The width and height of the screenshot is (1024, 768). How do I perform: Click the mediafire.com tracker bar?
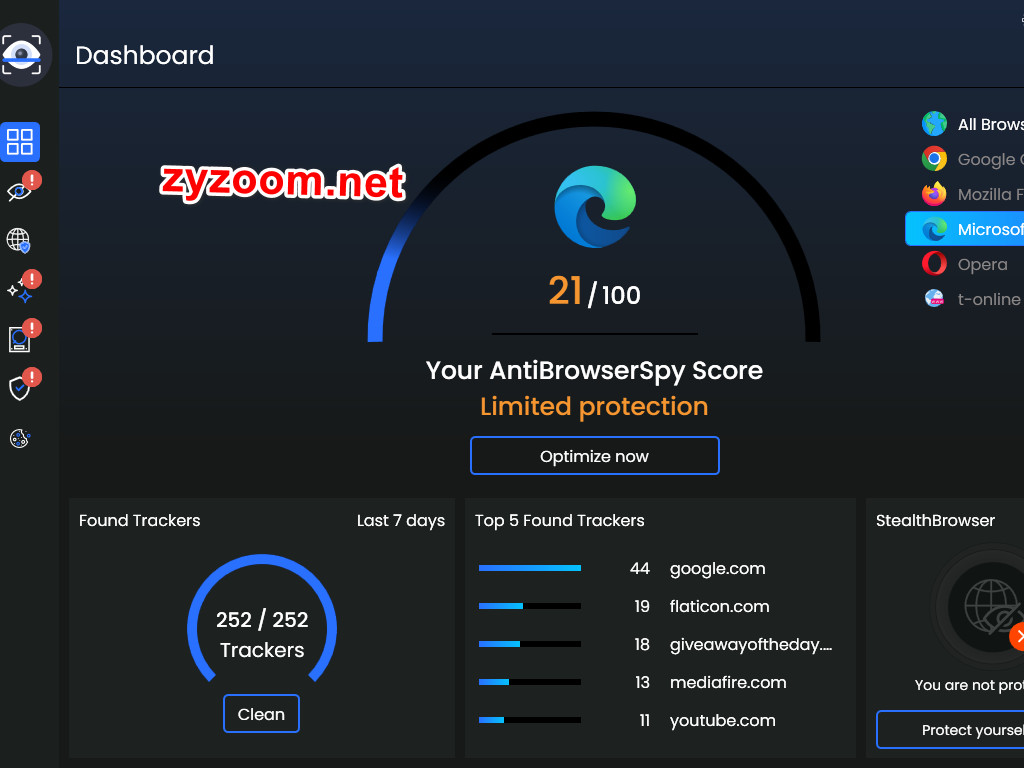pyautogui.click(x=530, y=682)
